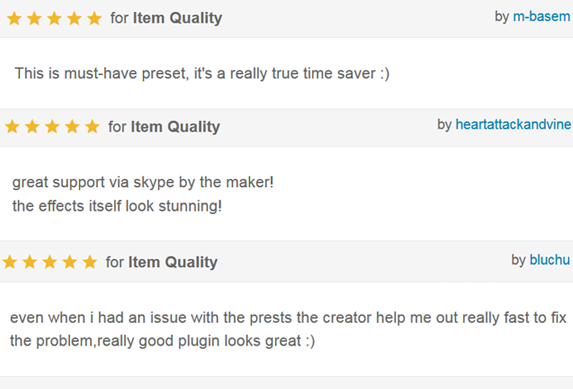Click the 'effects itself look stunning' line

click(x=117, y=206)
